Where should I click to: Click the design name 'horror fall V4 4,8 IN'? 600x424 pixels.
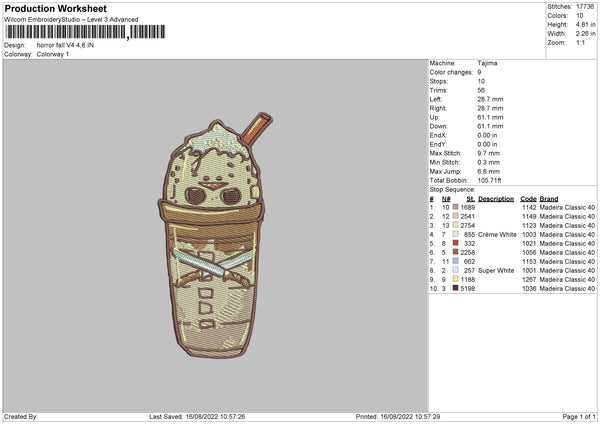65,45
